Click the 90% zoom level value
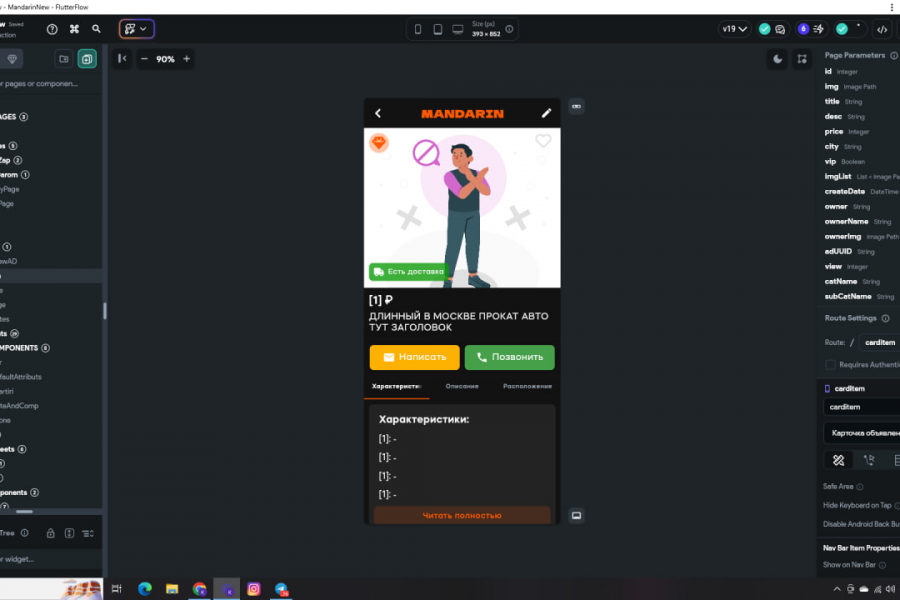Image resolution: width=900 pixels, height=600 pixels. coord(165,59)
